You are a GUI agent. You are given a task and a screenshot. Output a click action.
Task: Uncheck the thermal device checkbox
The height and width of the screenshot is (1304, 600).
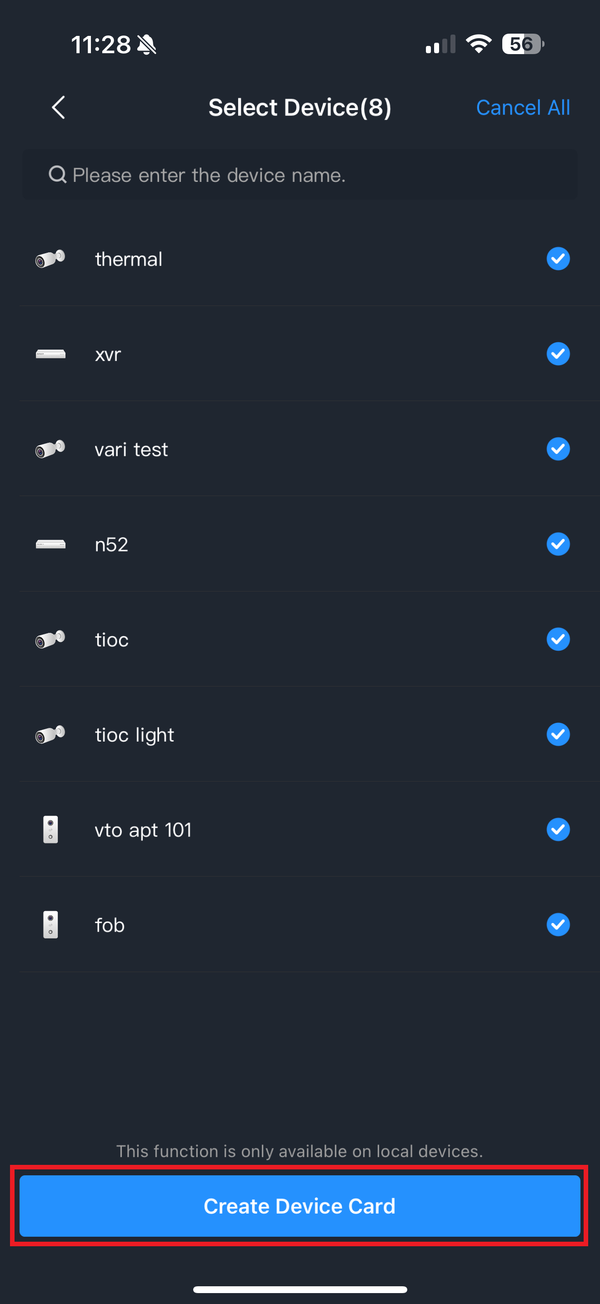point(558,259)
